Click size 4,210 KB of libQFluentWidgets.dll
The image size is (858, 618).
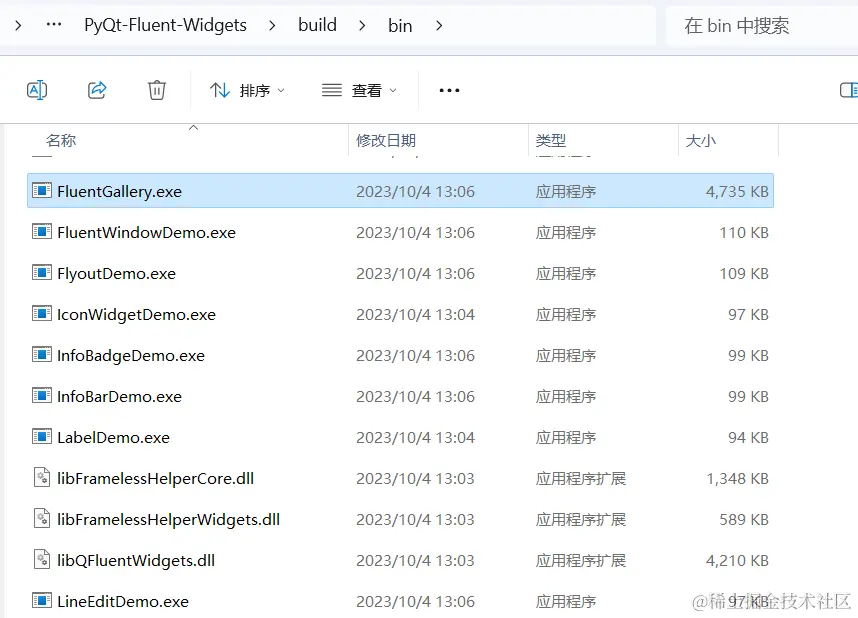737,561
